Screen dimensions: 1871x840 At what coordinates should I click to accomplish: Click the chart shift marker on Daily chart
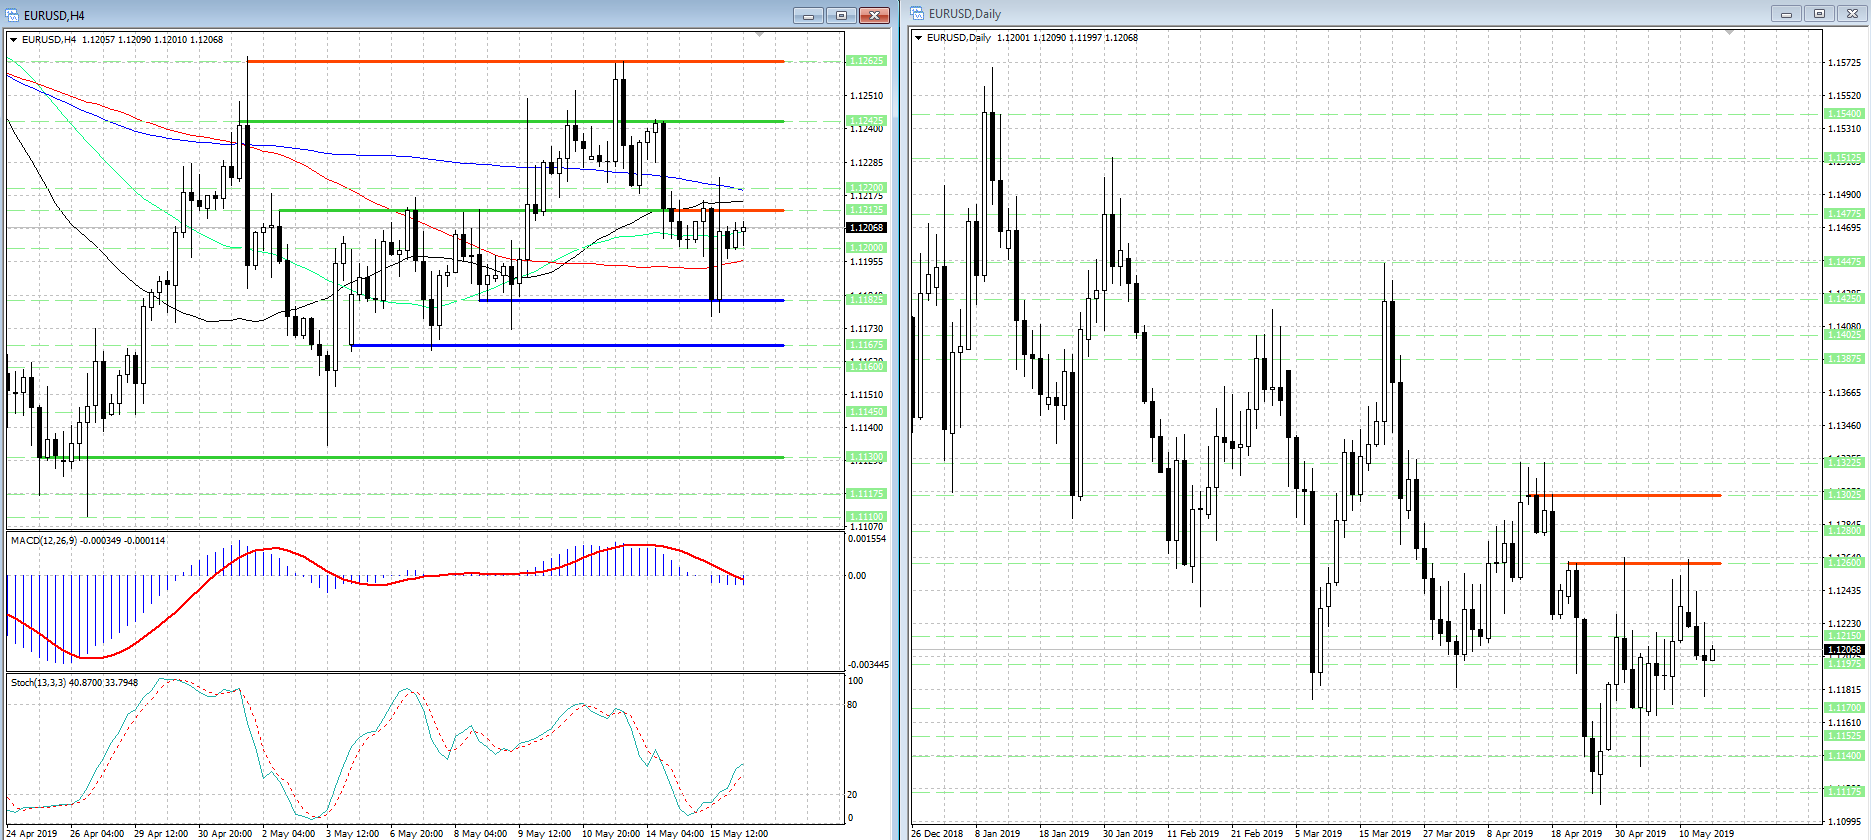coord(1730,33)
